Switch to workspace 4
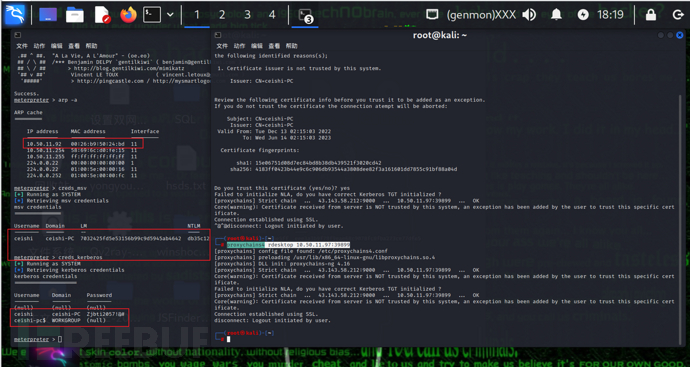 pyautogui.click(x=272, y=15)
